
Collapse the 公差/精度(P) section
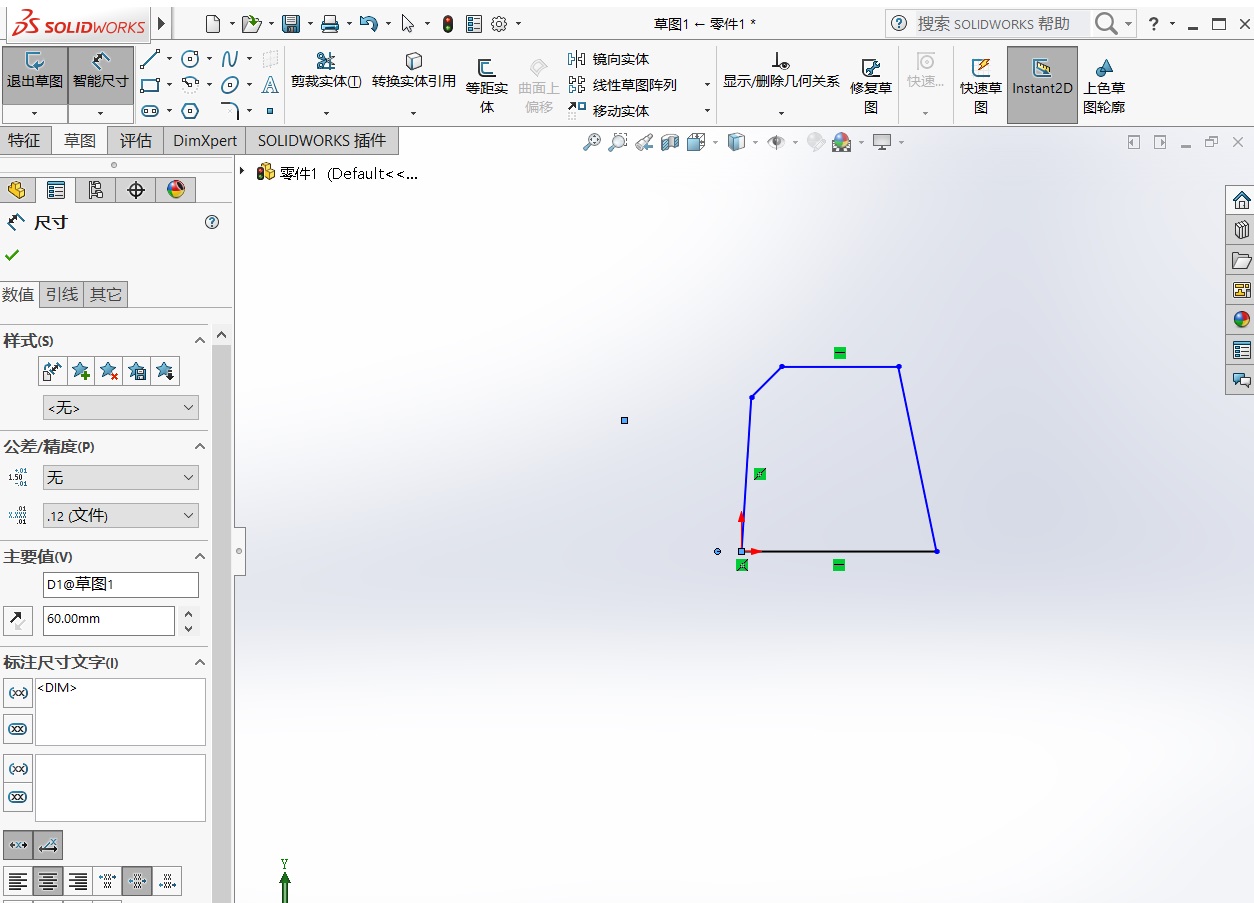(x=199, y=447)
